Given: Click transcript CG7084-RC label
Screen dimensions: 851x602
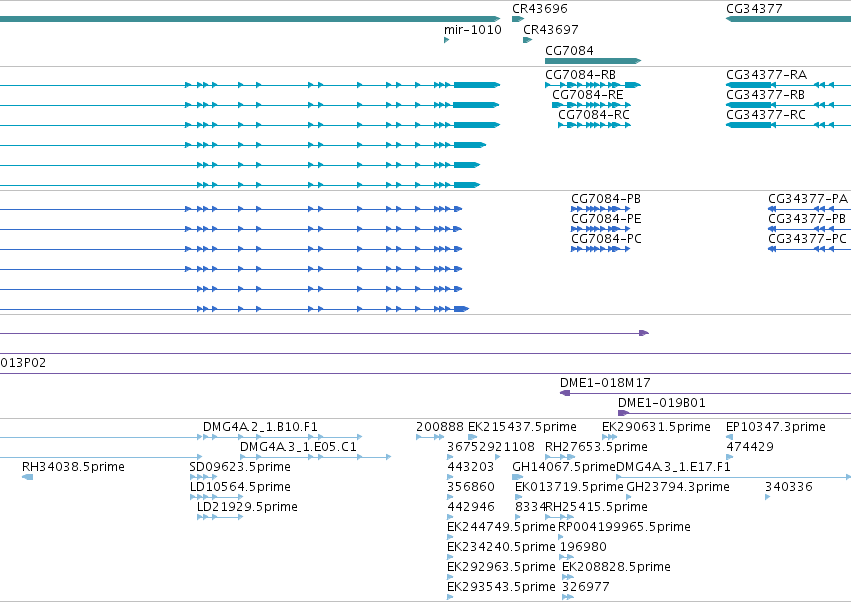Looking at the screenshot, I should (594, 115).
